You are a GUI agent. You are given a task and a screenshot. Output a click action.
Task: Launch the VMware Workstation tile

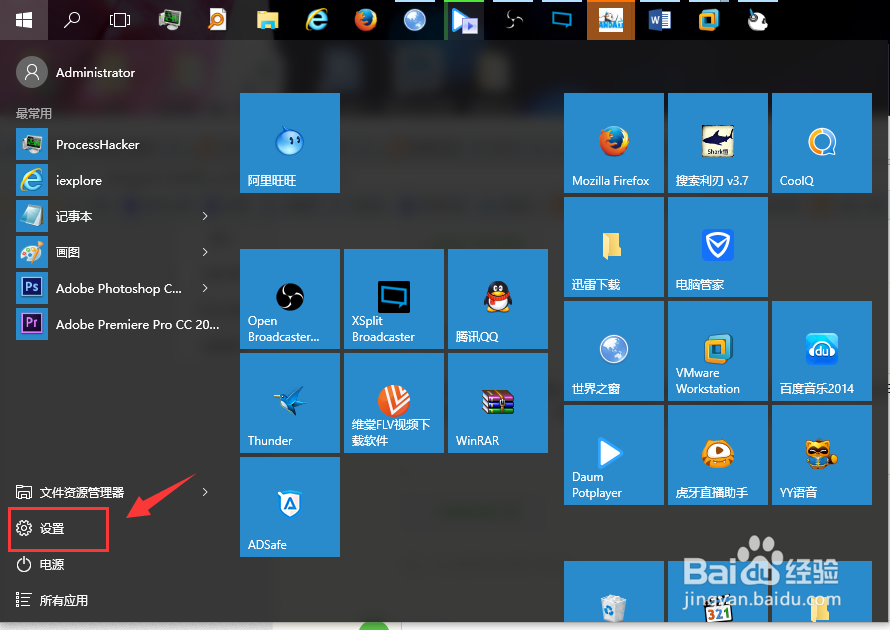point(717,351)
